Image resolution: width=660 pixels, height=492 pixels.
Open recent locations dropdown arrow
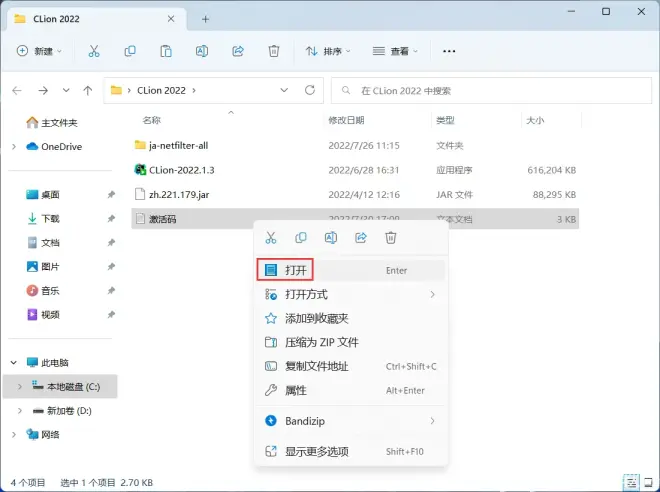tap(66, 90)
